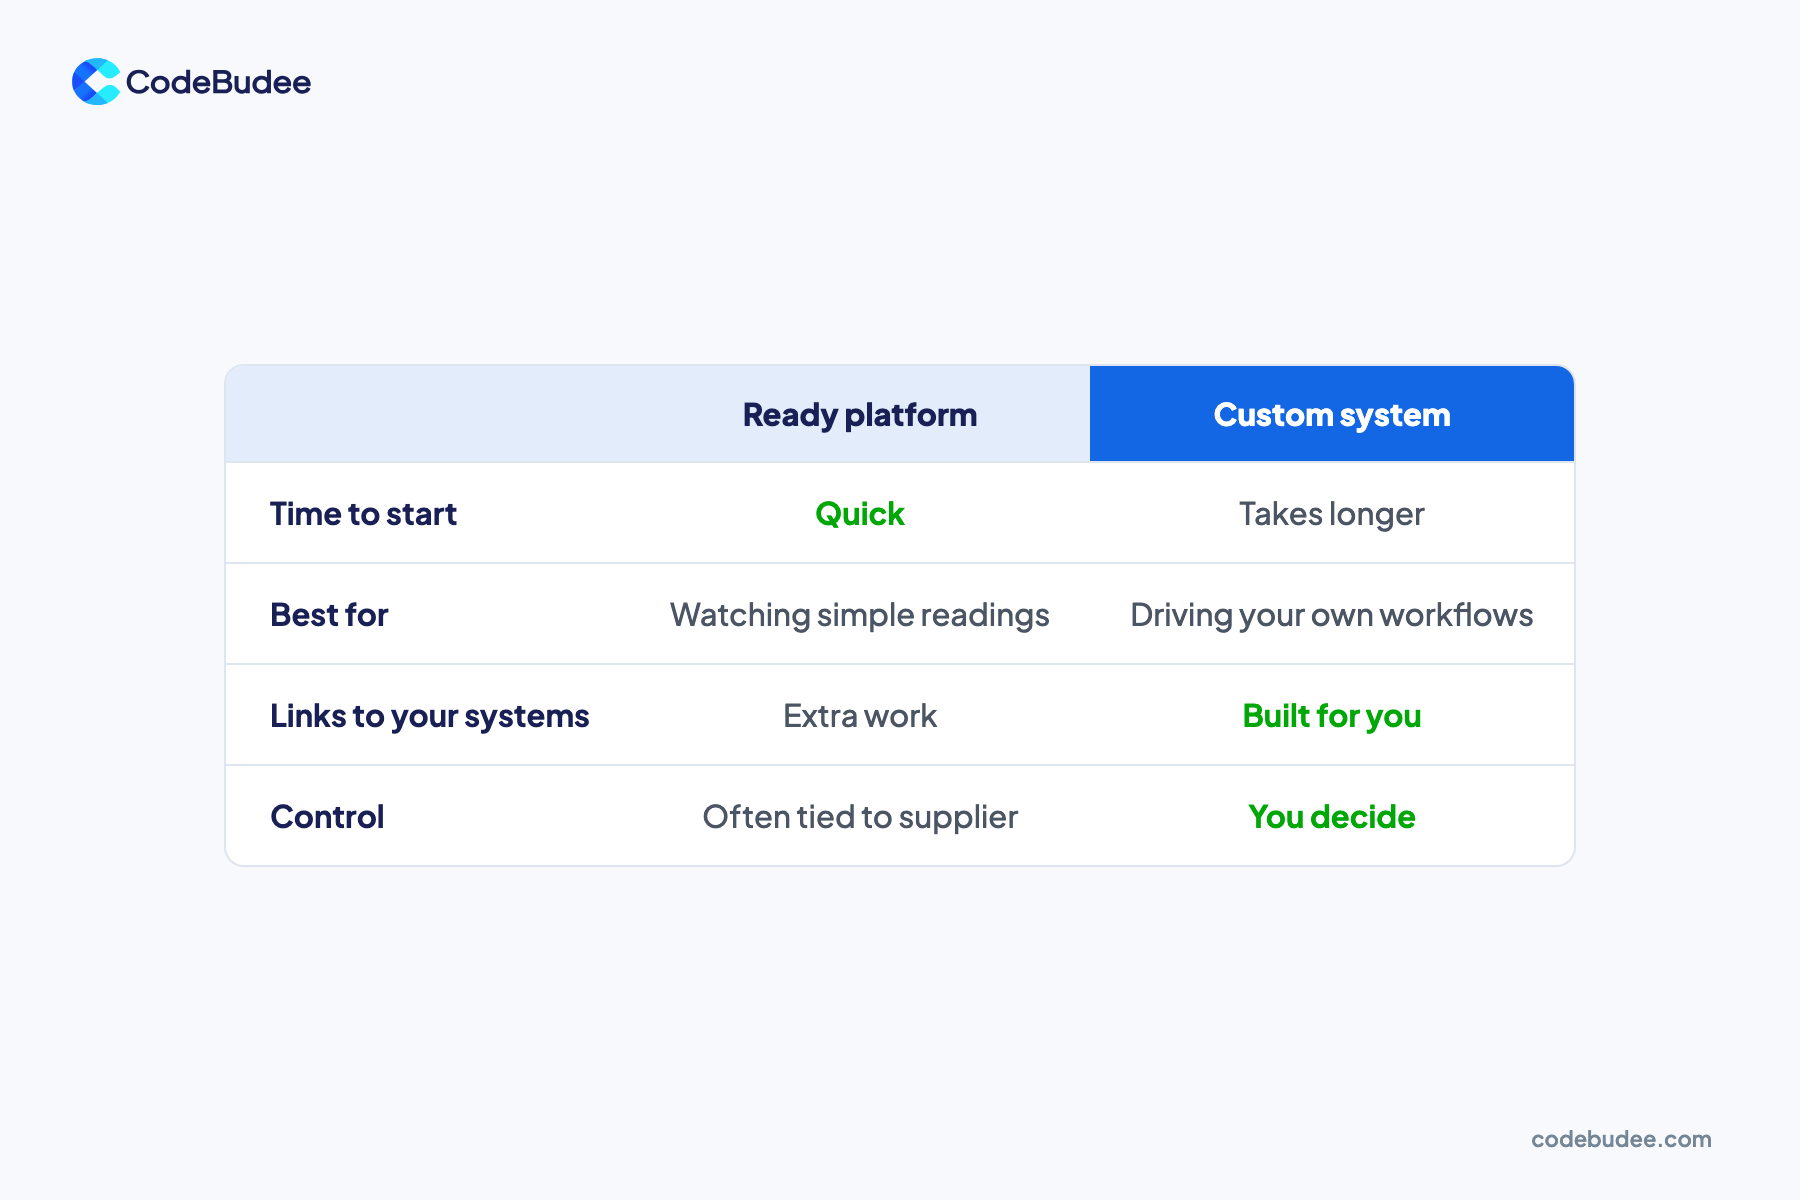
Task: Click the Watching simple readings cell
Action: 860,615
